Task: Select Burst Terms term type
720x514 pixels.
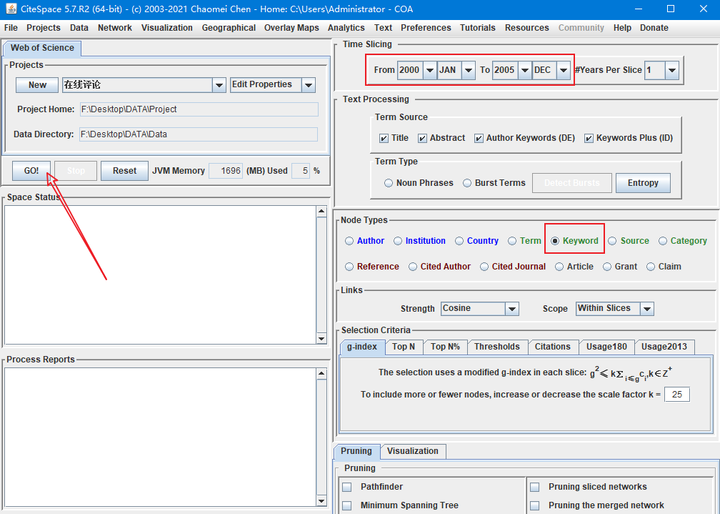Action: [468, 183]
